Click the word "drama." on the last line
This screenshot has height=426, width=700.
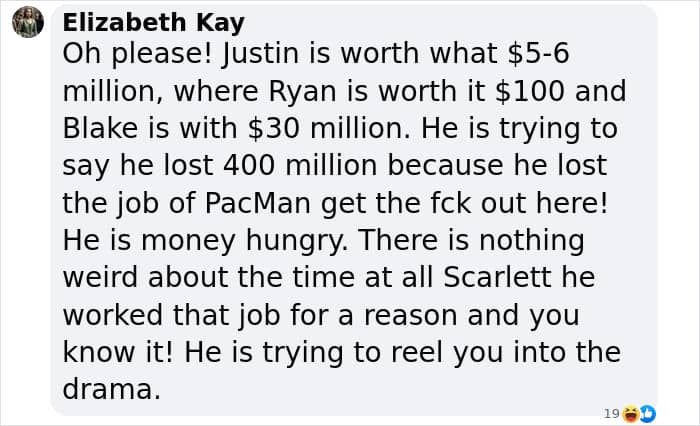point(111,389)
